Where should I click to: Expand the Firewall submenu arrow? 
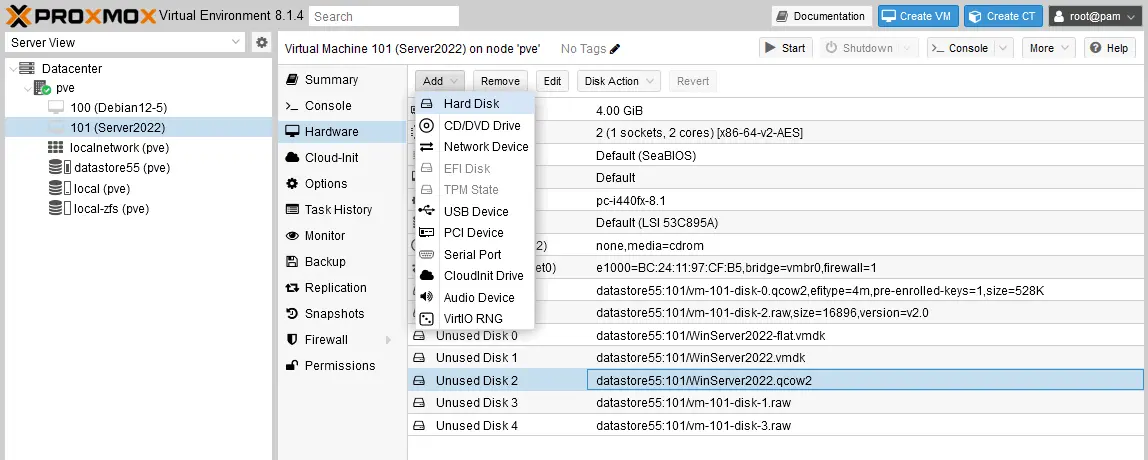[389, 340]
